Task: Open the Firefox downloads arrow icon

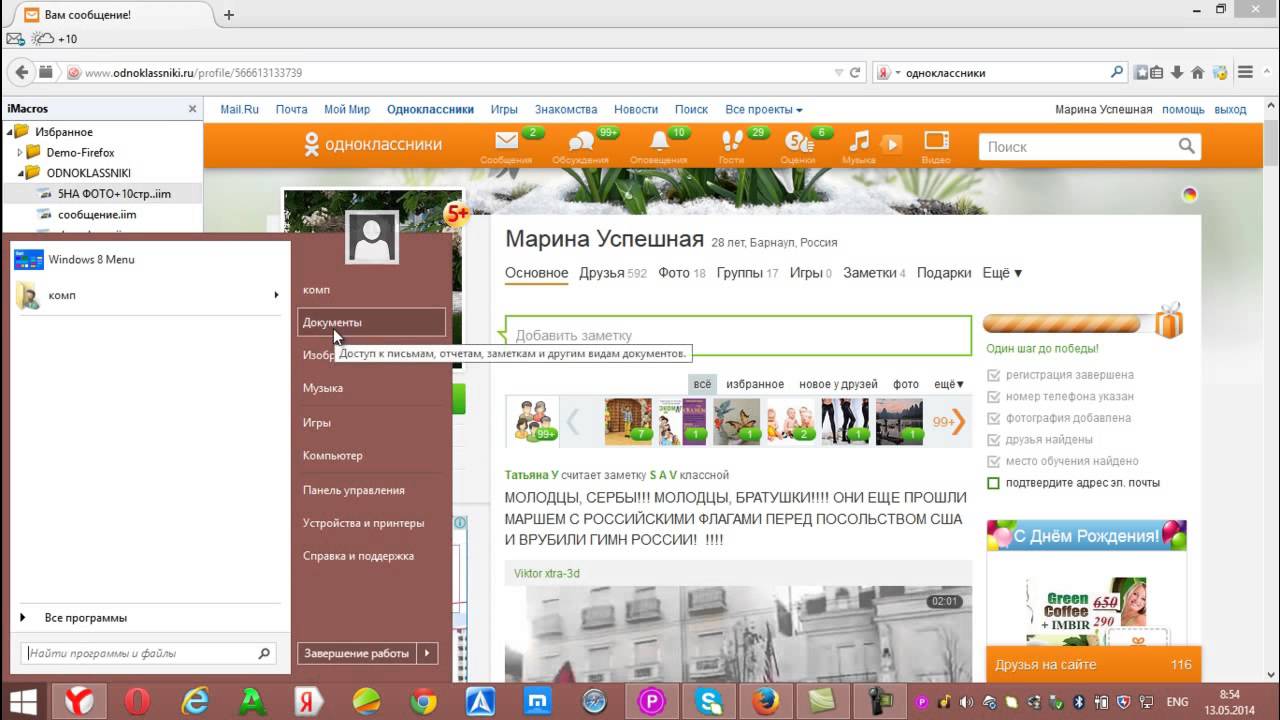Action: pos(1177,73)
